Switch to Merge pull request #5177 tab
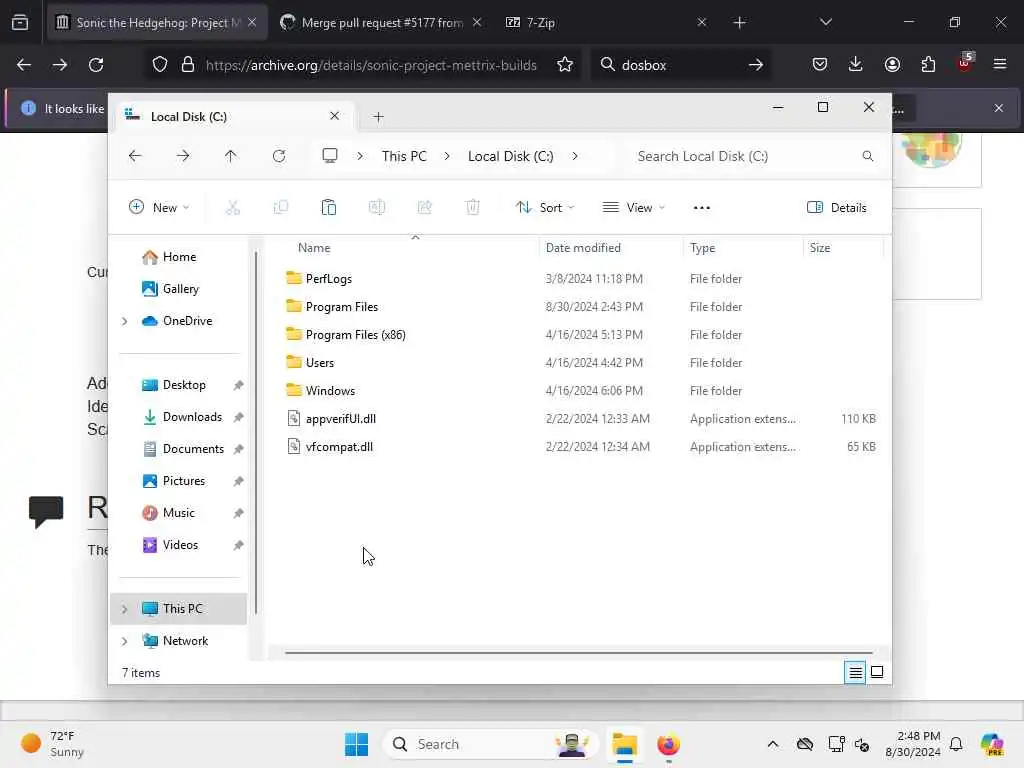The height and width of the screenshot is (768, 1024). [380, 23]
